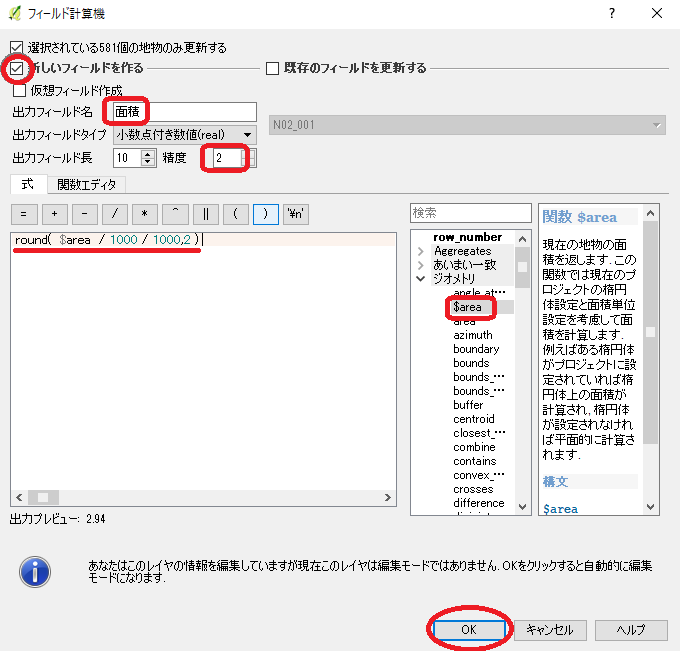The height and width of the screenshot is (651, 680).
Task: Click the output field length input
Action: click(128, 158)
